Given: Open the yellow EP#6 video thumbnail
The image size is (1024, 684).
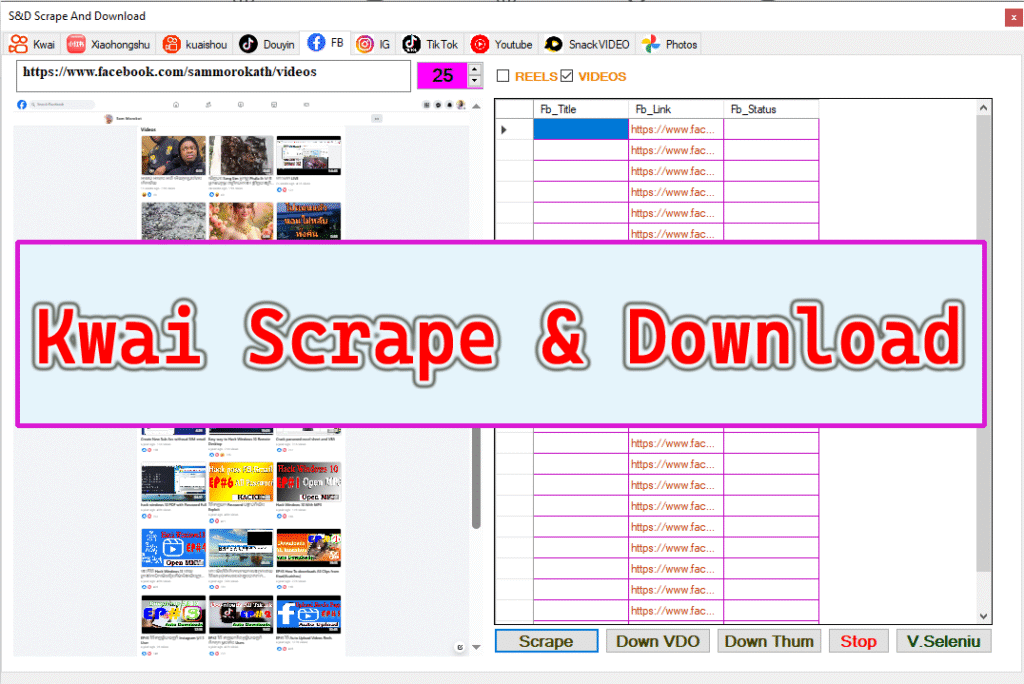Looking at the screenshot, I should 241,482.
